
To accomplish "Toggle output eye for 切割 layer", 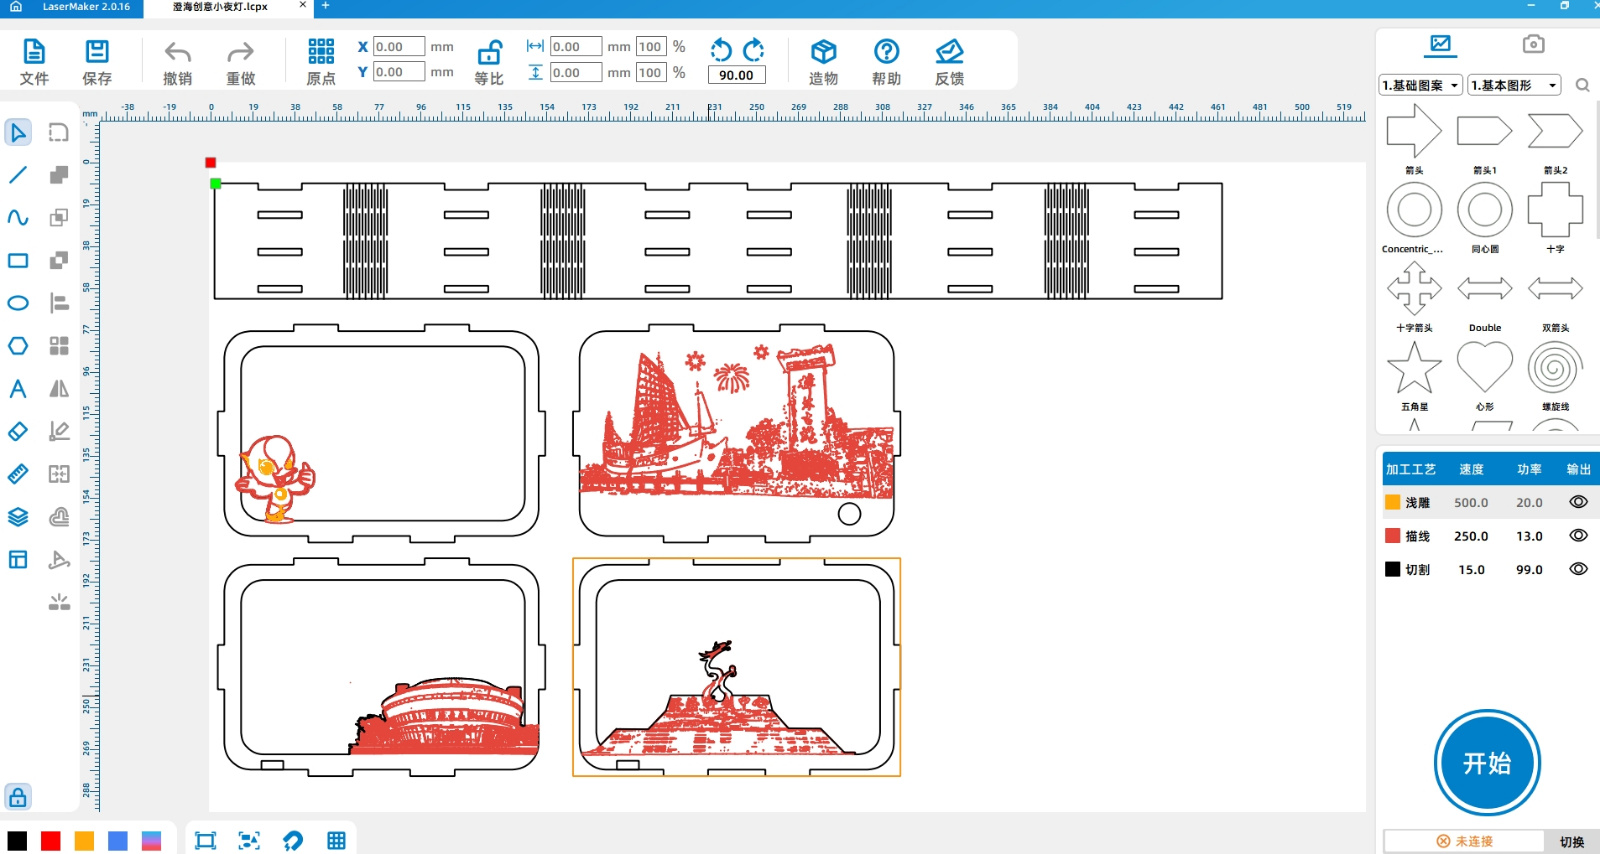I will pos(1578,569).
